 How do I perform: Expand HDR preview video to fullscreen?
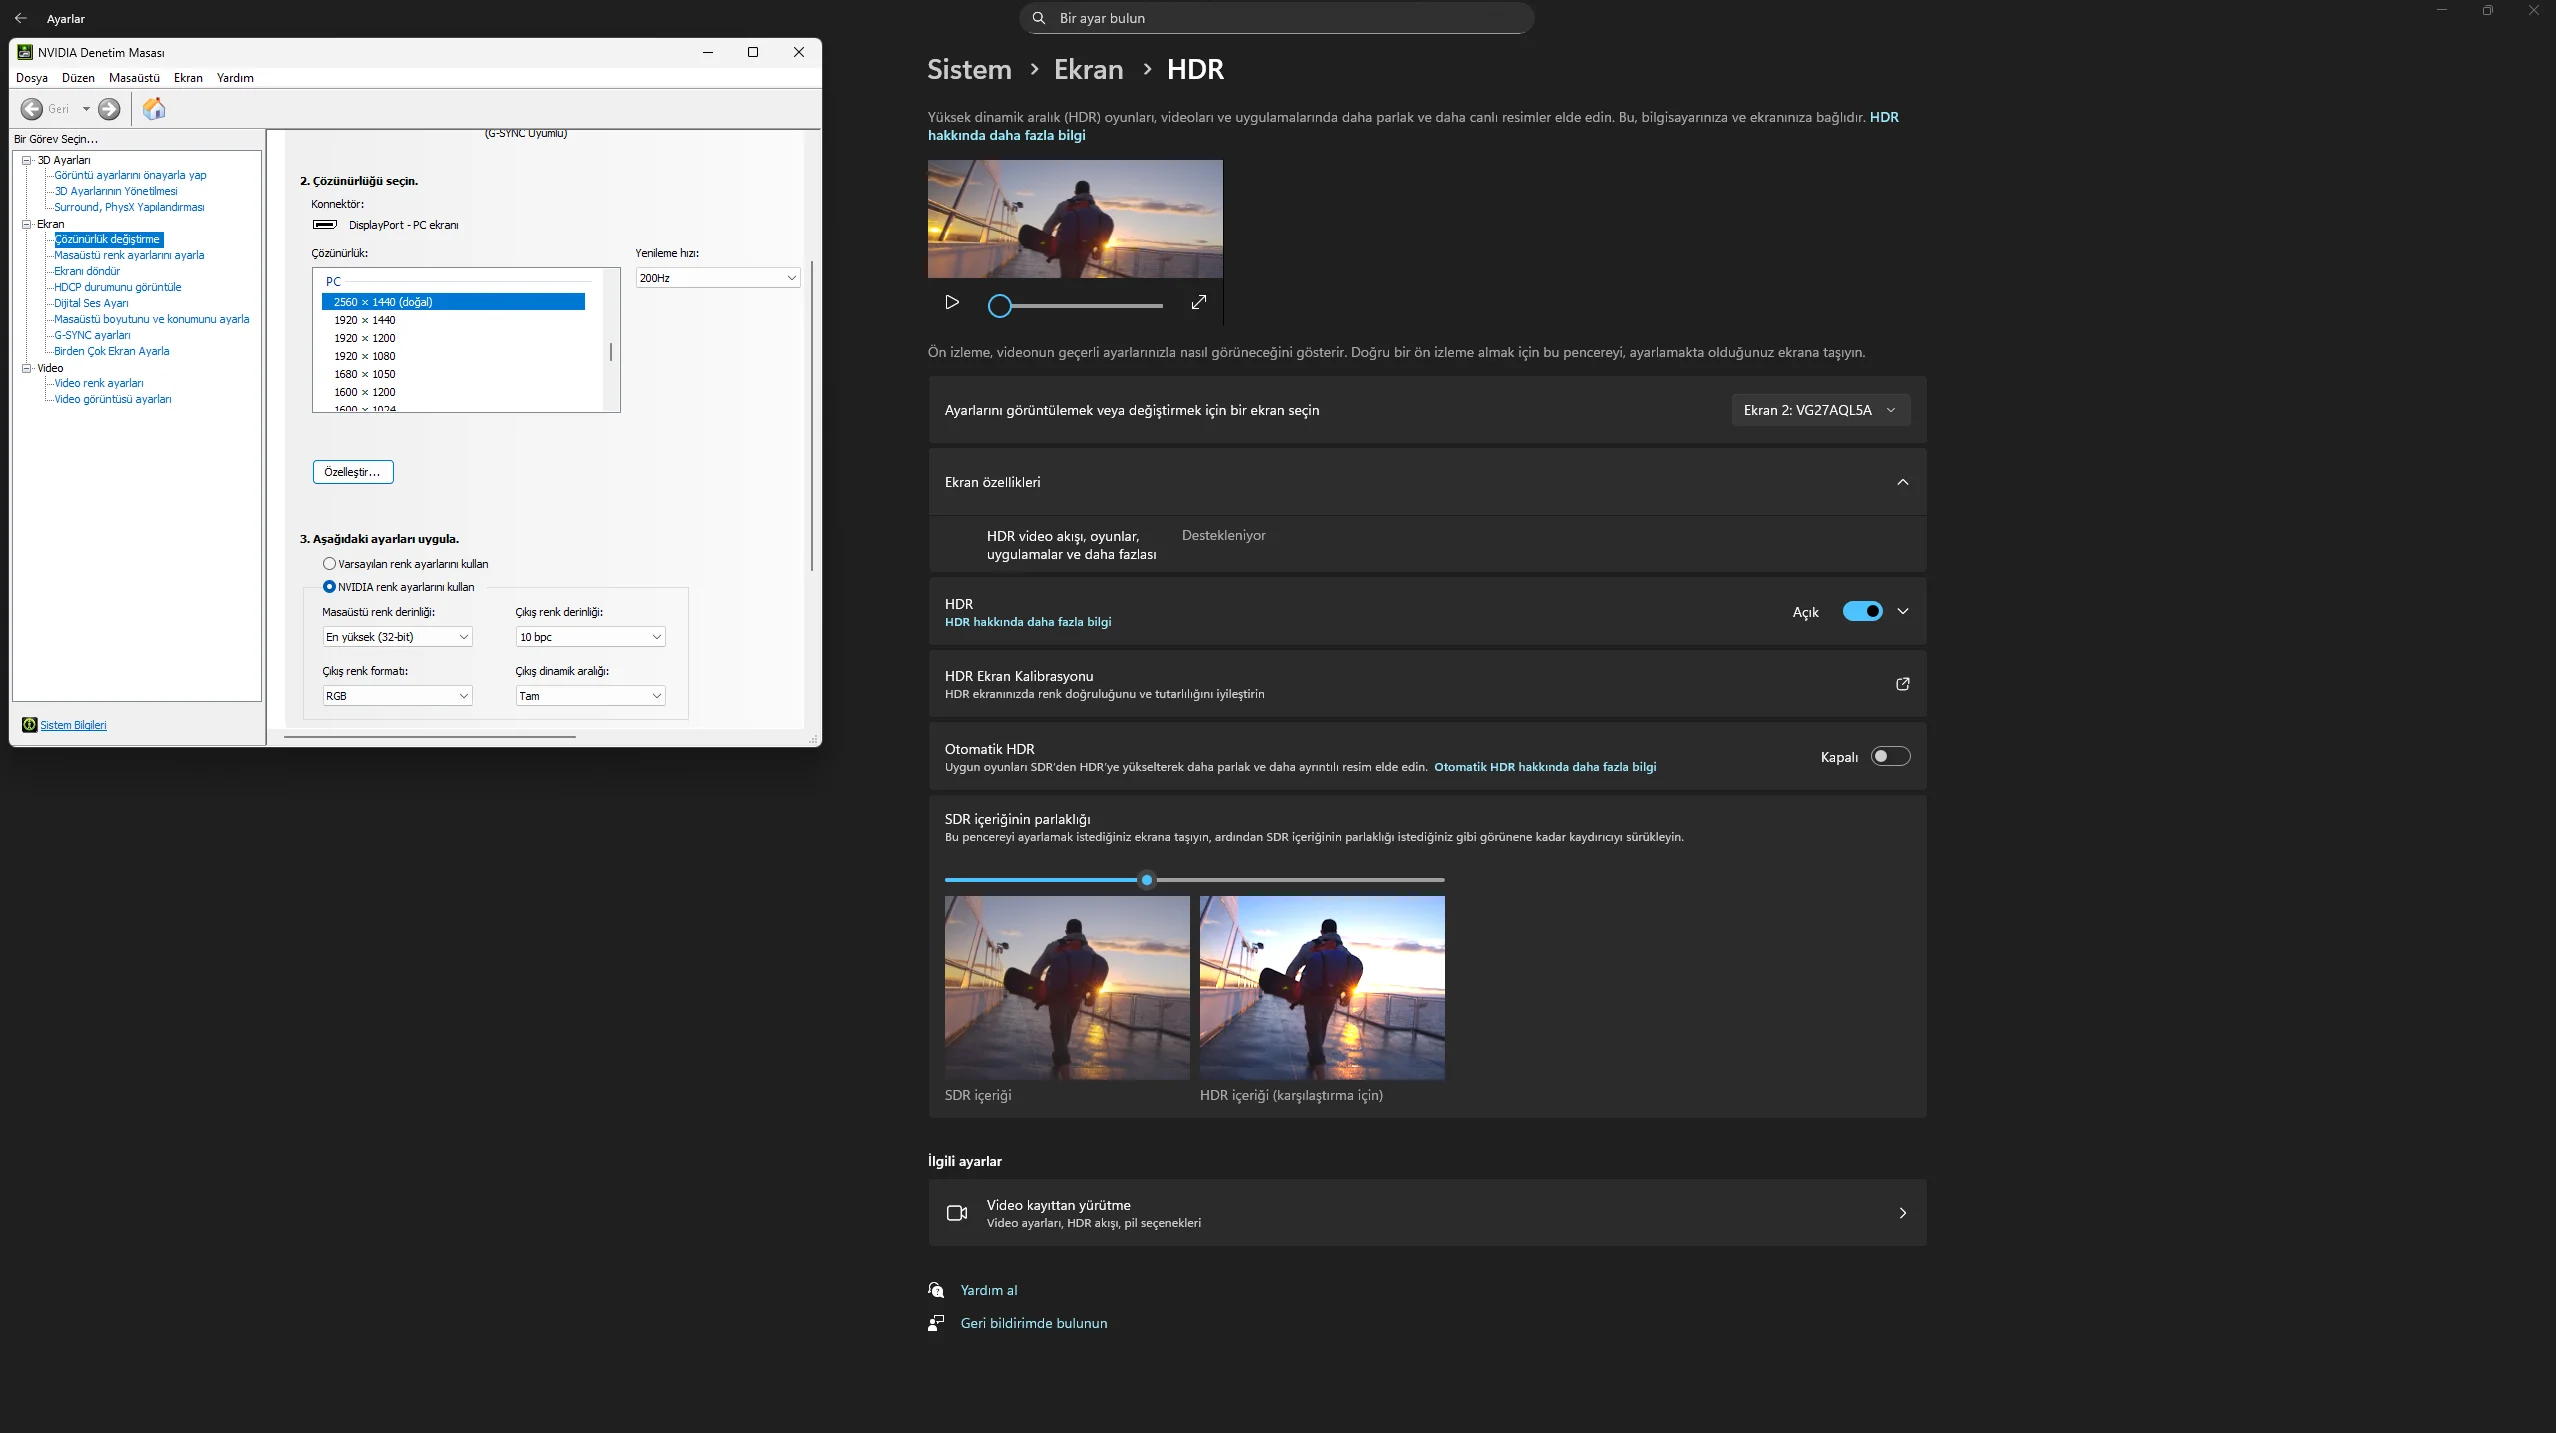[1199, 303]
